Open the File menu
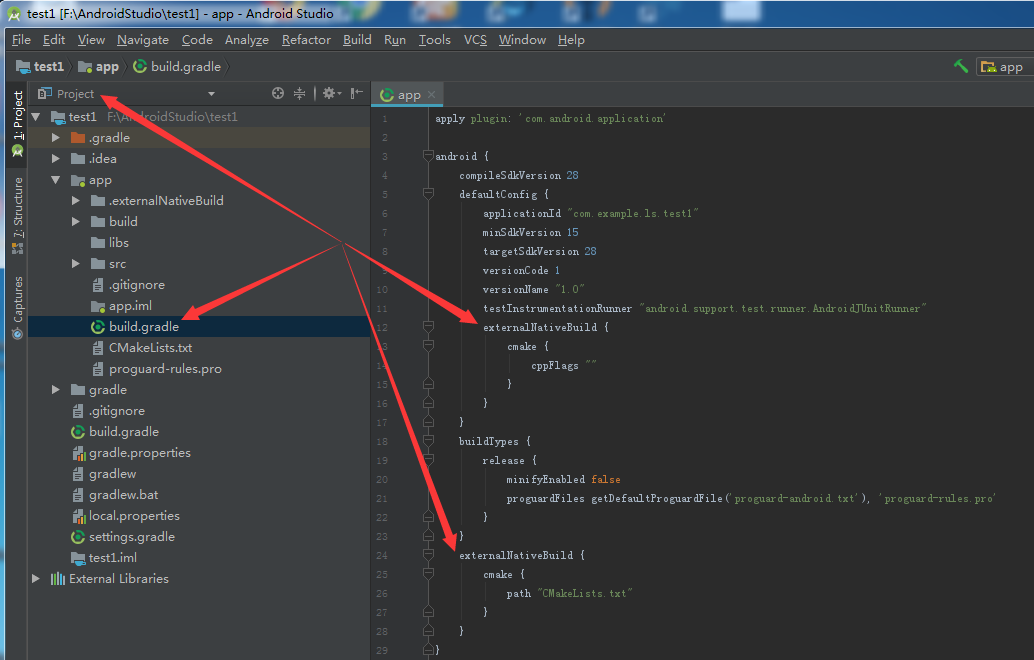This screenshot has height=660, width=1034. [x=21, y=40]
